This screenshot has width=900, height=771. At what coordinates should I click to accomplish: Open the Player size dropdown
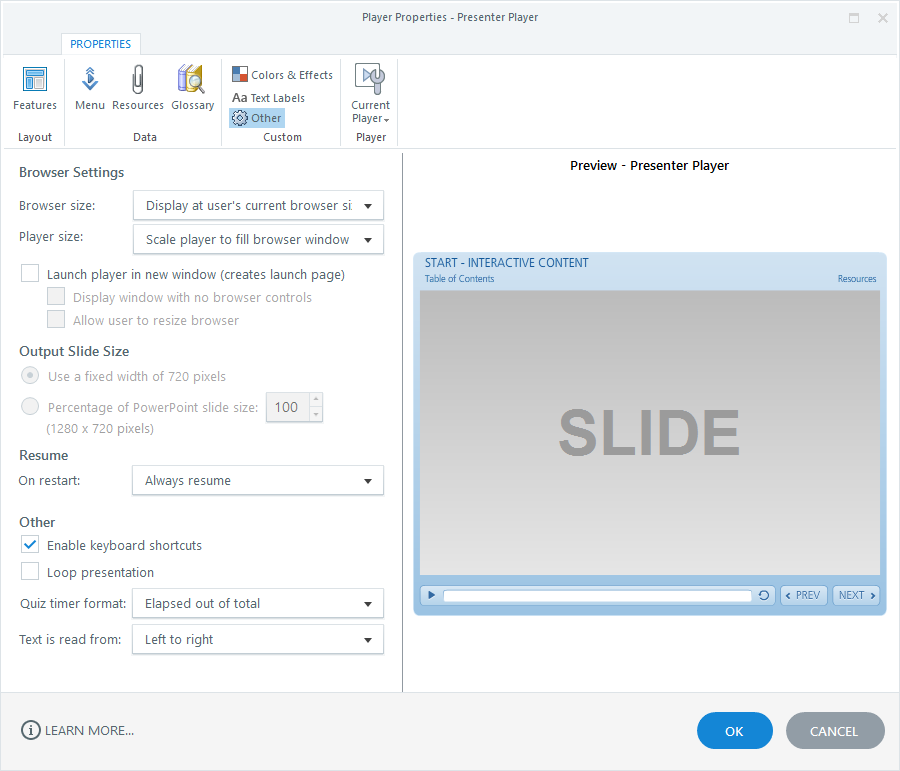[258, 239]
